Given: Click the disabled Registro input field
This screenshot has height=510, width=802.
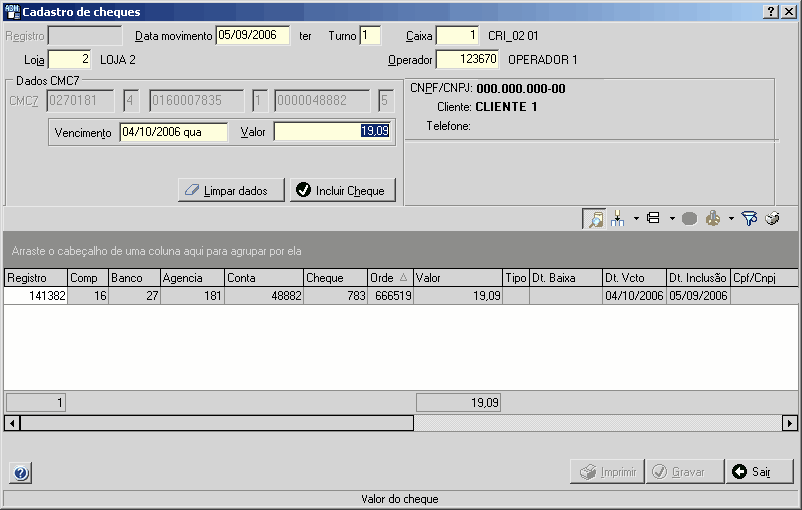Looking at the screenshot, I should point(85,36).
